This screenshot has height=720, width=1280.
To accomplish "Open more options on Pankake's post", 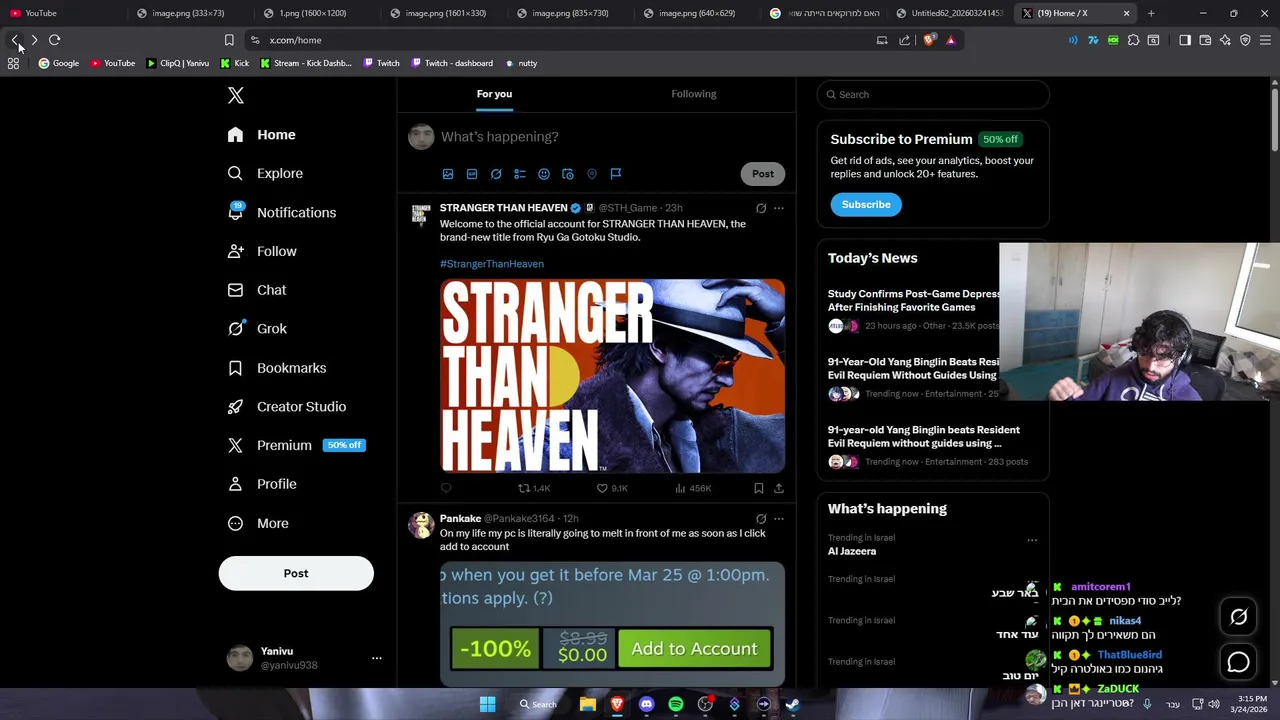I will [779, 519].
